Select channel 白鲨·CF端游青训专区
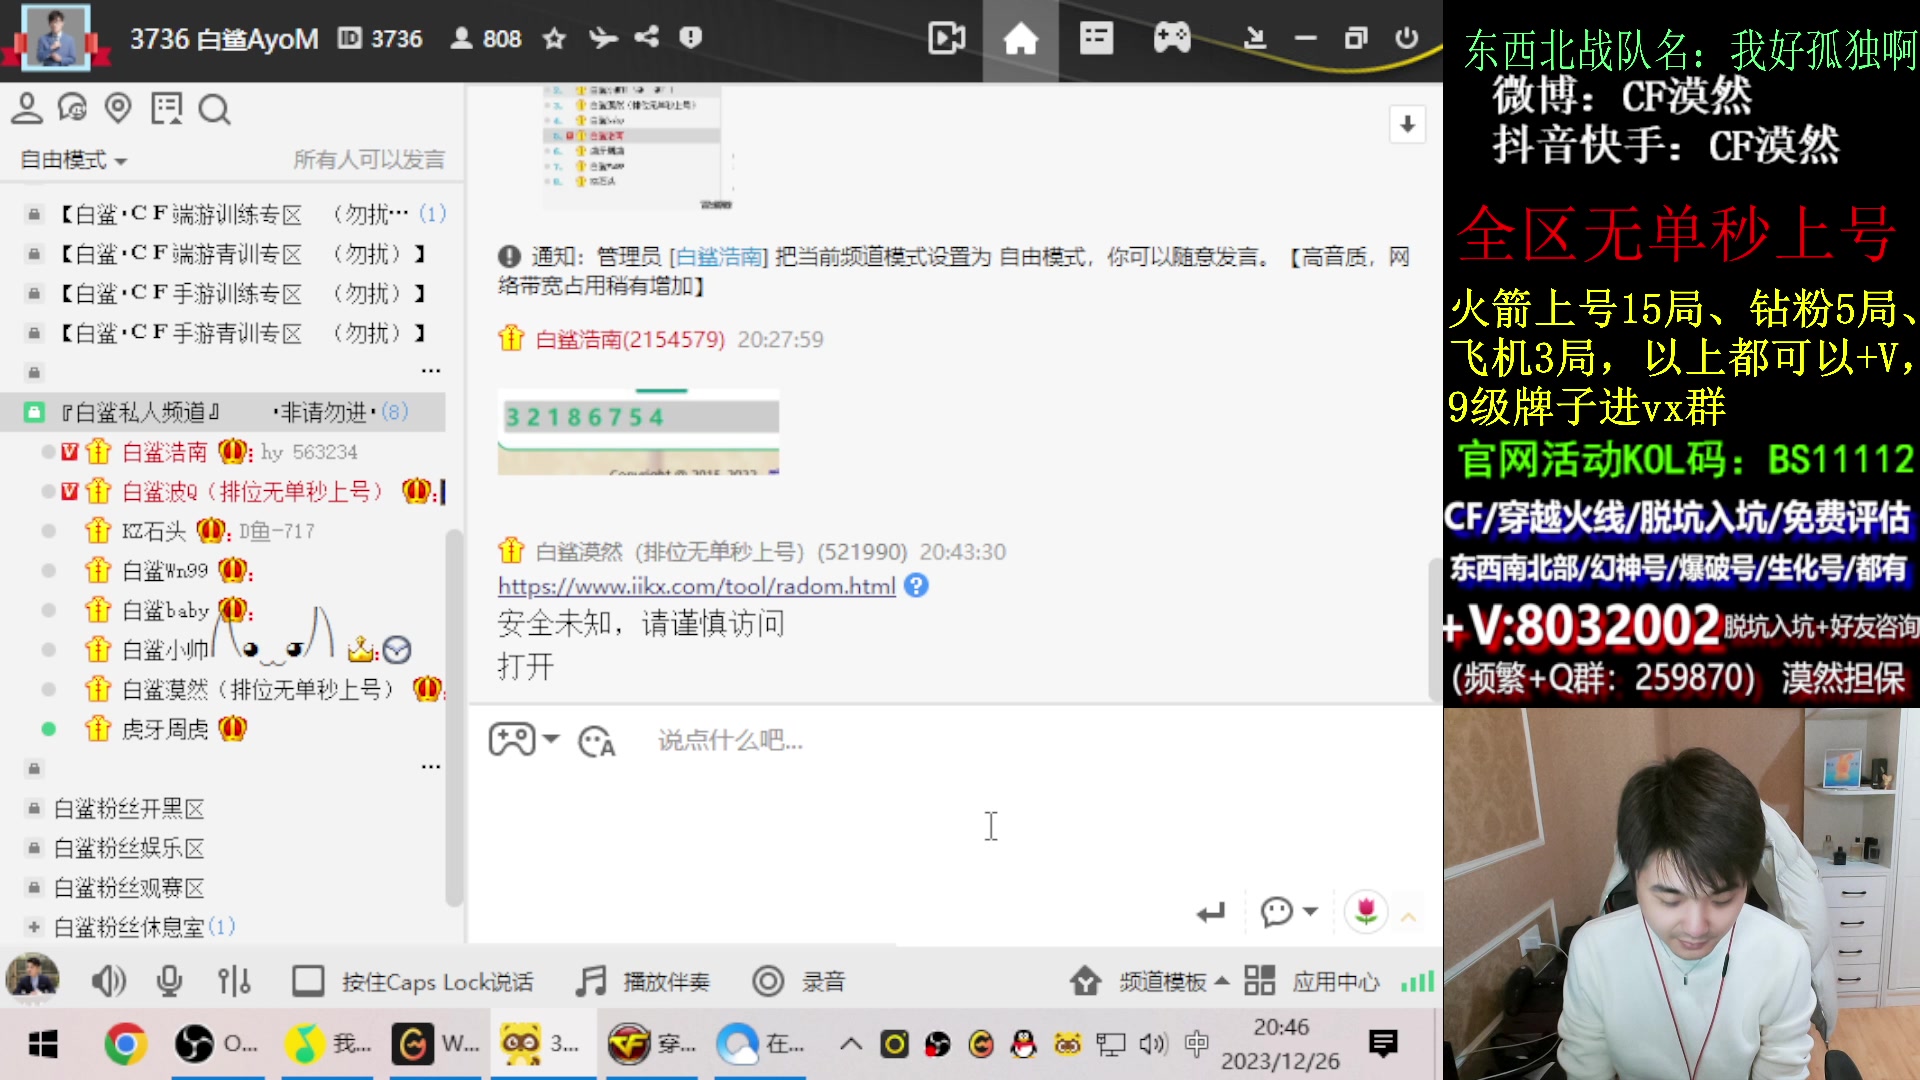 click(230, 254)
